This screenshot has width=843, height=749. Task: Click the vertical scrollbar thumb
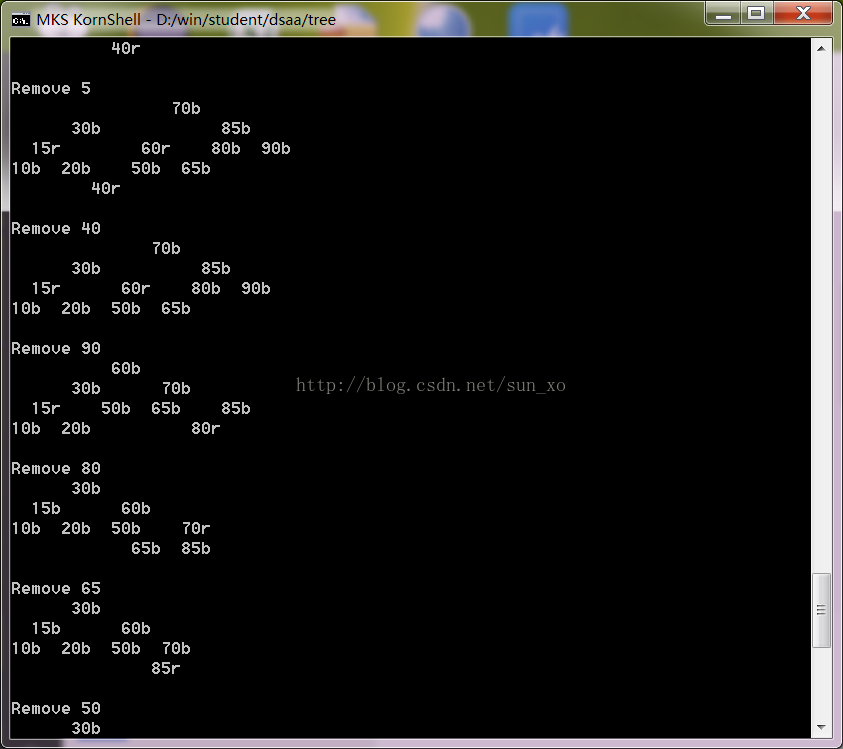pos(821,610)
